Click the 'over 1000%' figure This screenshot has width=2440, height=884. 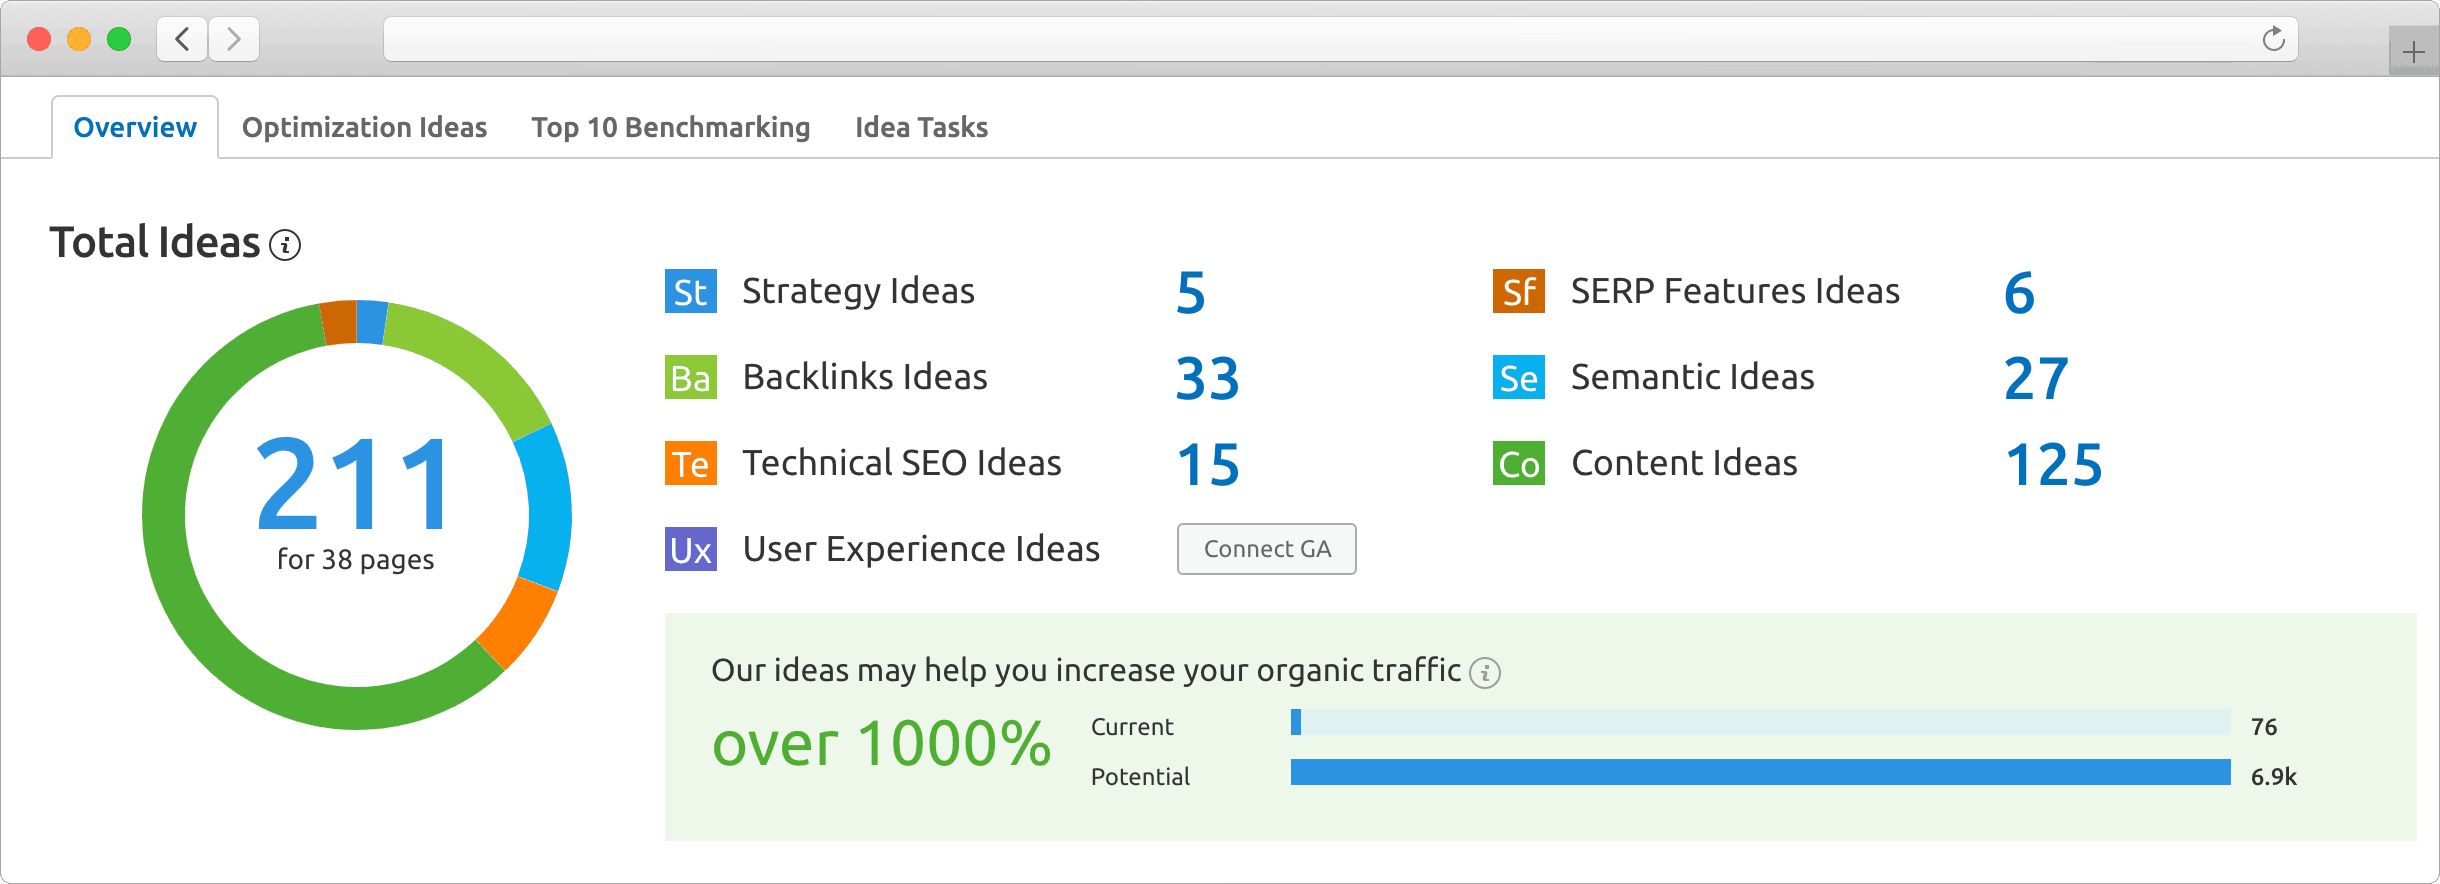[881, 744]
